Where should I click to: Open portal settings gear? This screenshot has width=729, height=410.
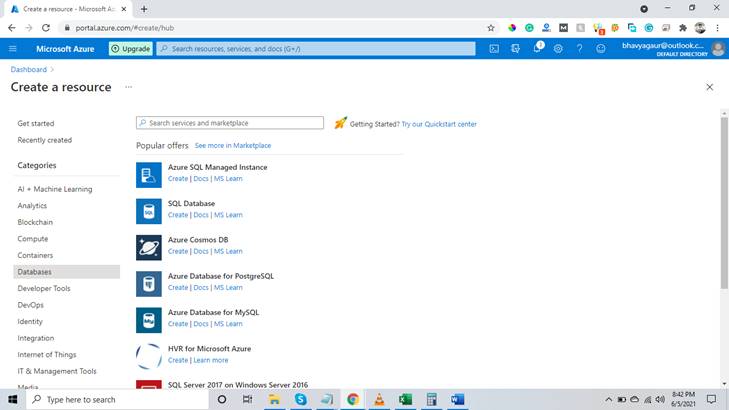pyautogui.click(x=558, y=48)
